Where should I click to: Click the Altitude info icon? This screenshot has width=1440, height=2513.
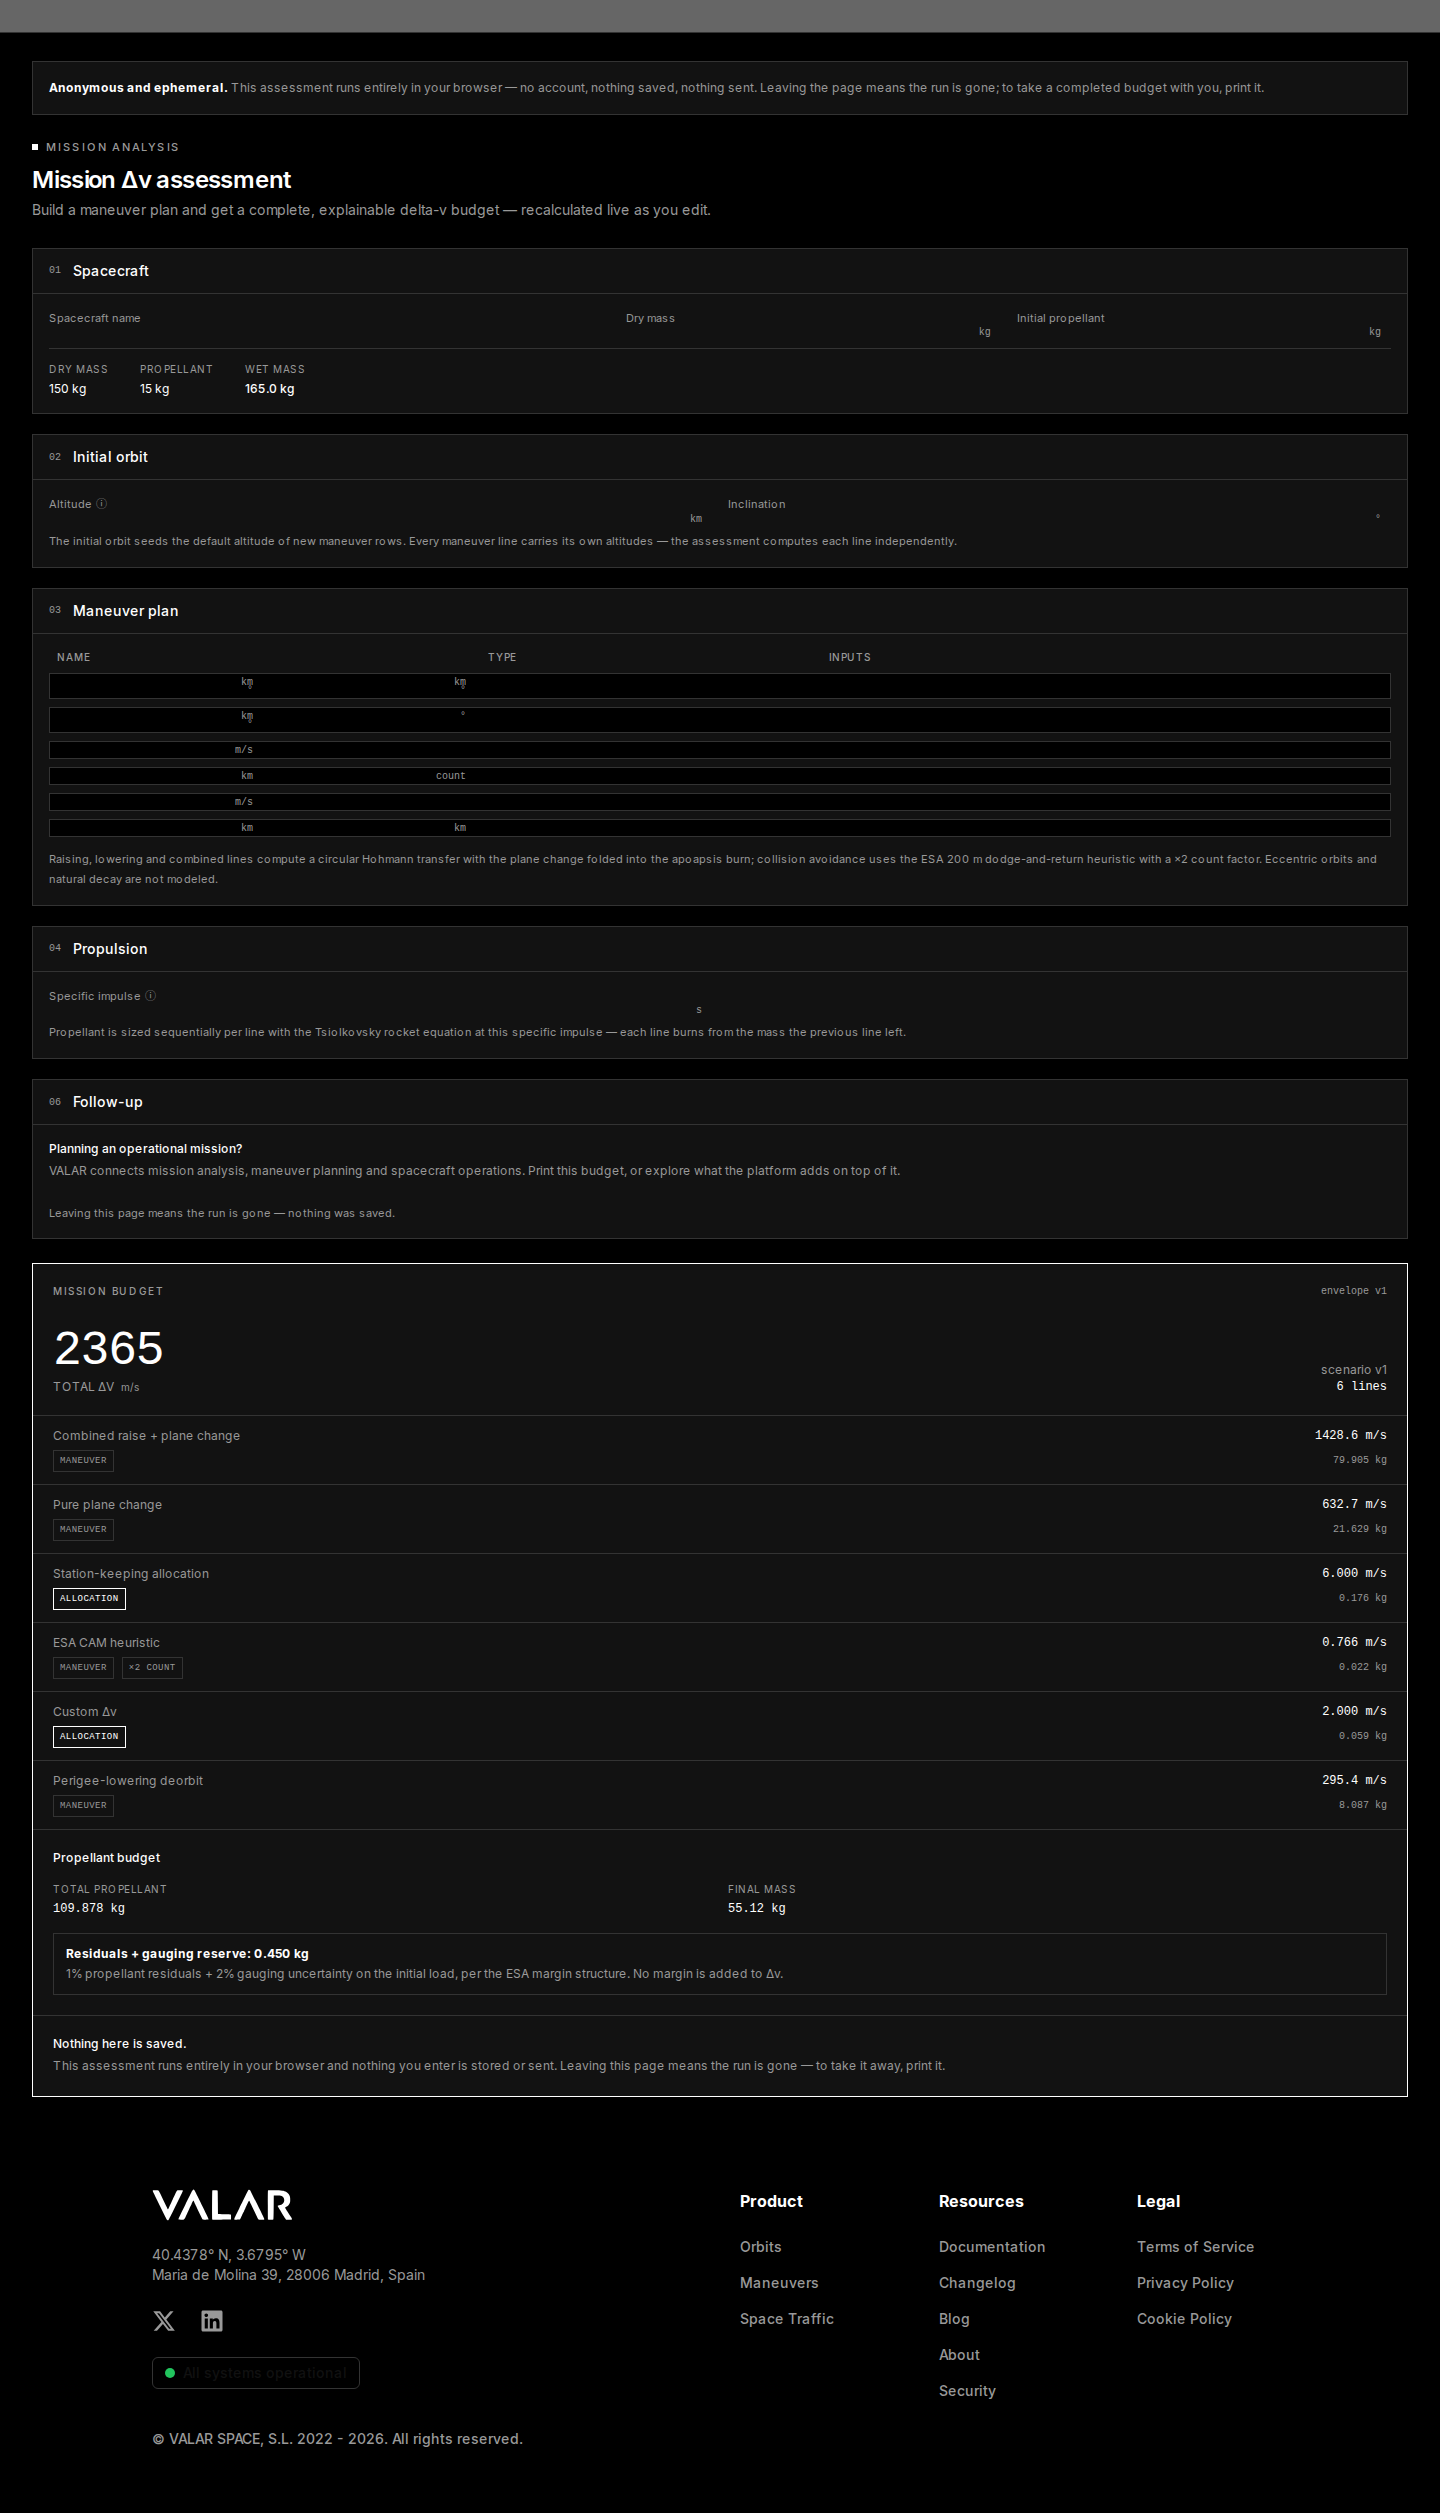click(102, 504)
